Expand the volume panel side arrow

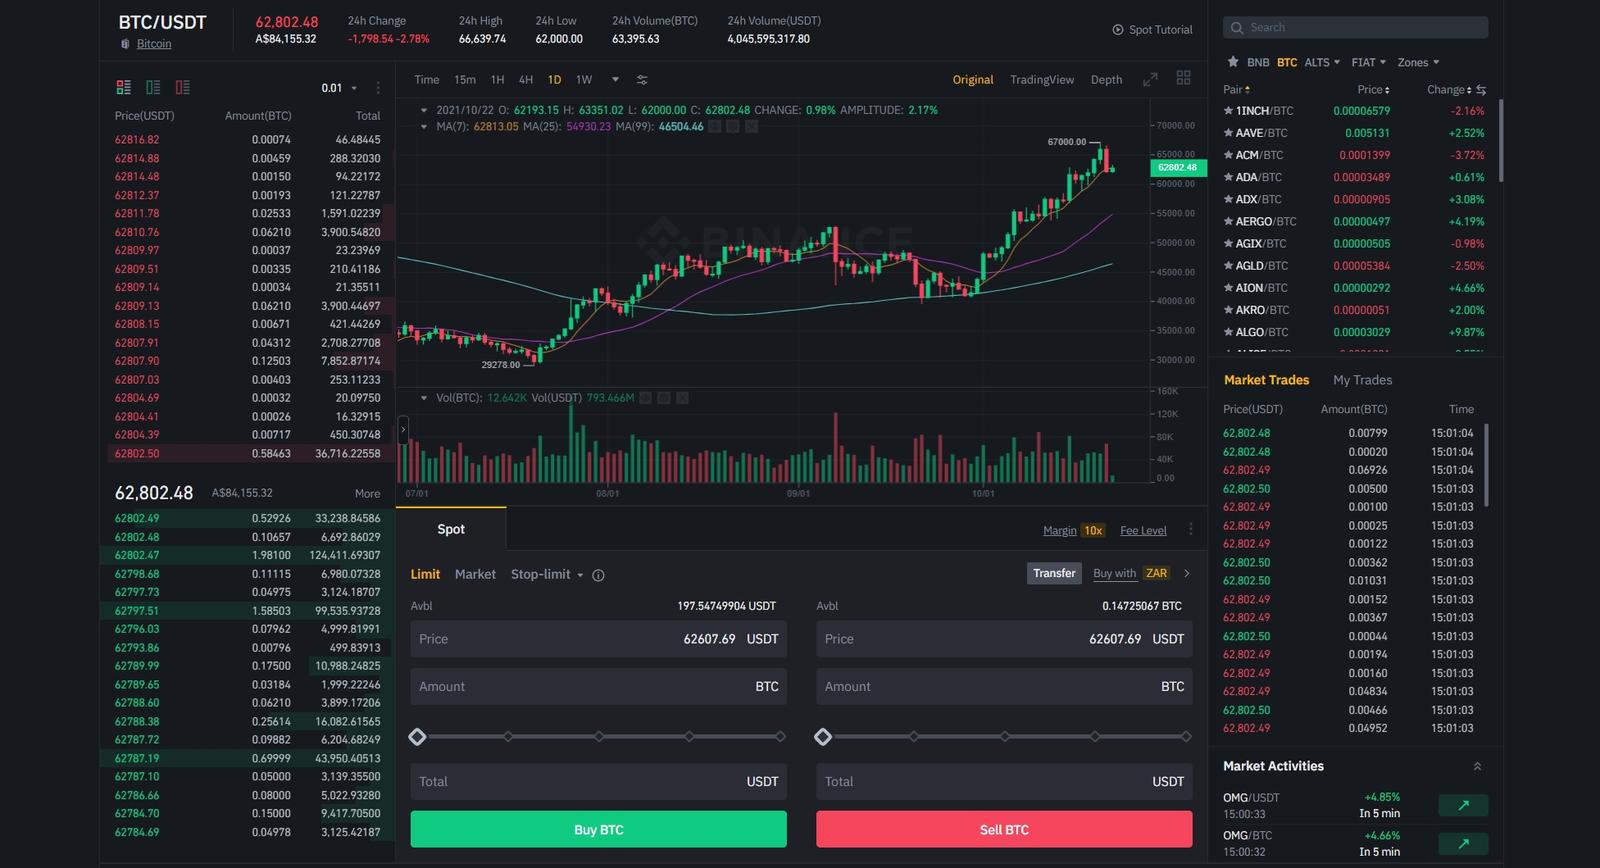point(403,430)
